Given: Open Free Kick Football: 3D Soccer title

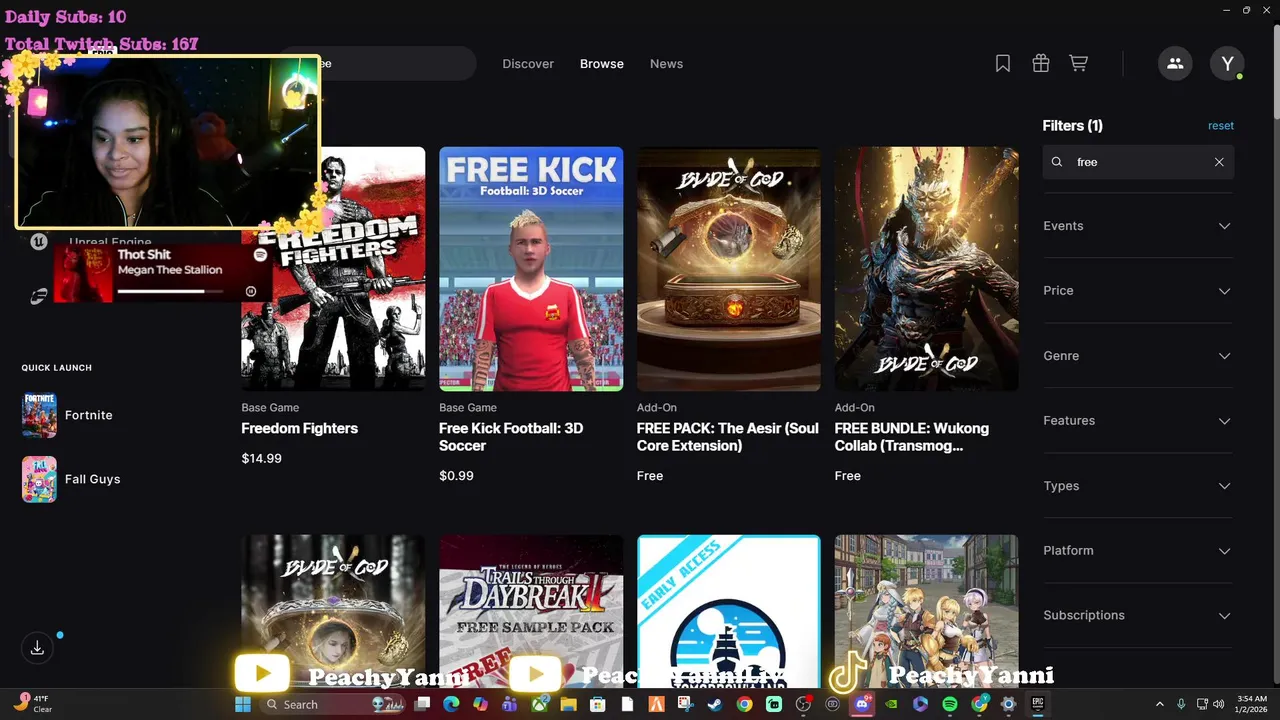Looking at the screenshot, I should coord(511,437).
